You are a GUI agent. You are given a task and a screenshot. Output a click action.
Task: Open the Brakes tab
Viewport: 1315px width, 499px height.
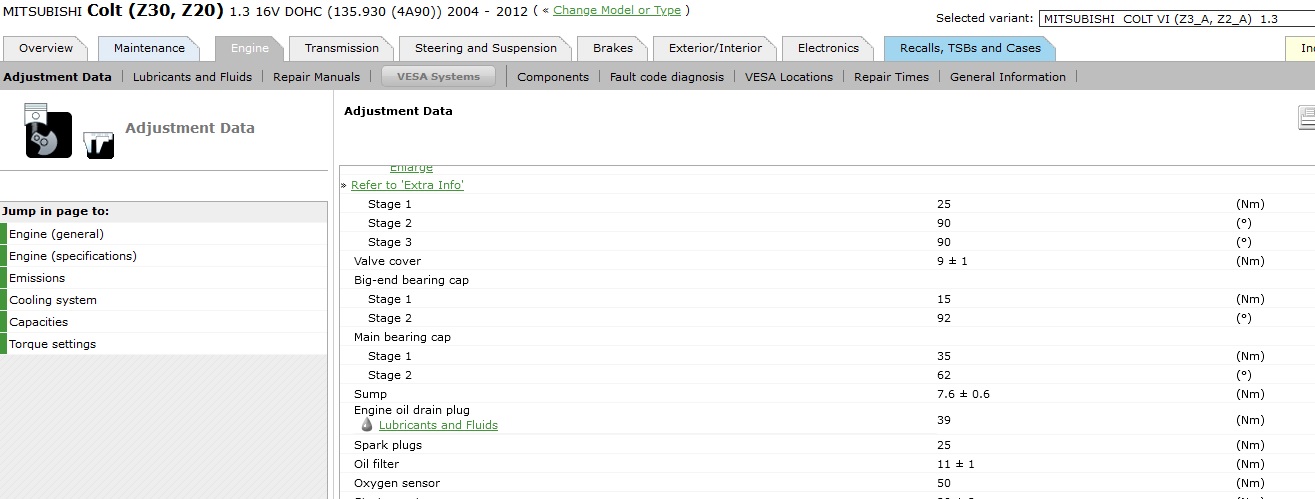[613, 48]
